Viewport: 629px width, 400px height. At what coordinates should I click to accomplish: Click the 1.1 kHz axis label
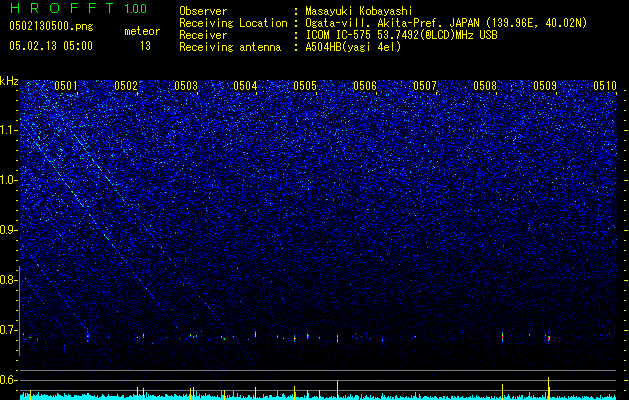(9, 130)
